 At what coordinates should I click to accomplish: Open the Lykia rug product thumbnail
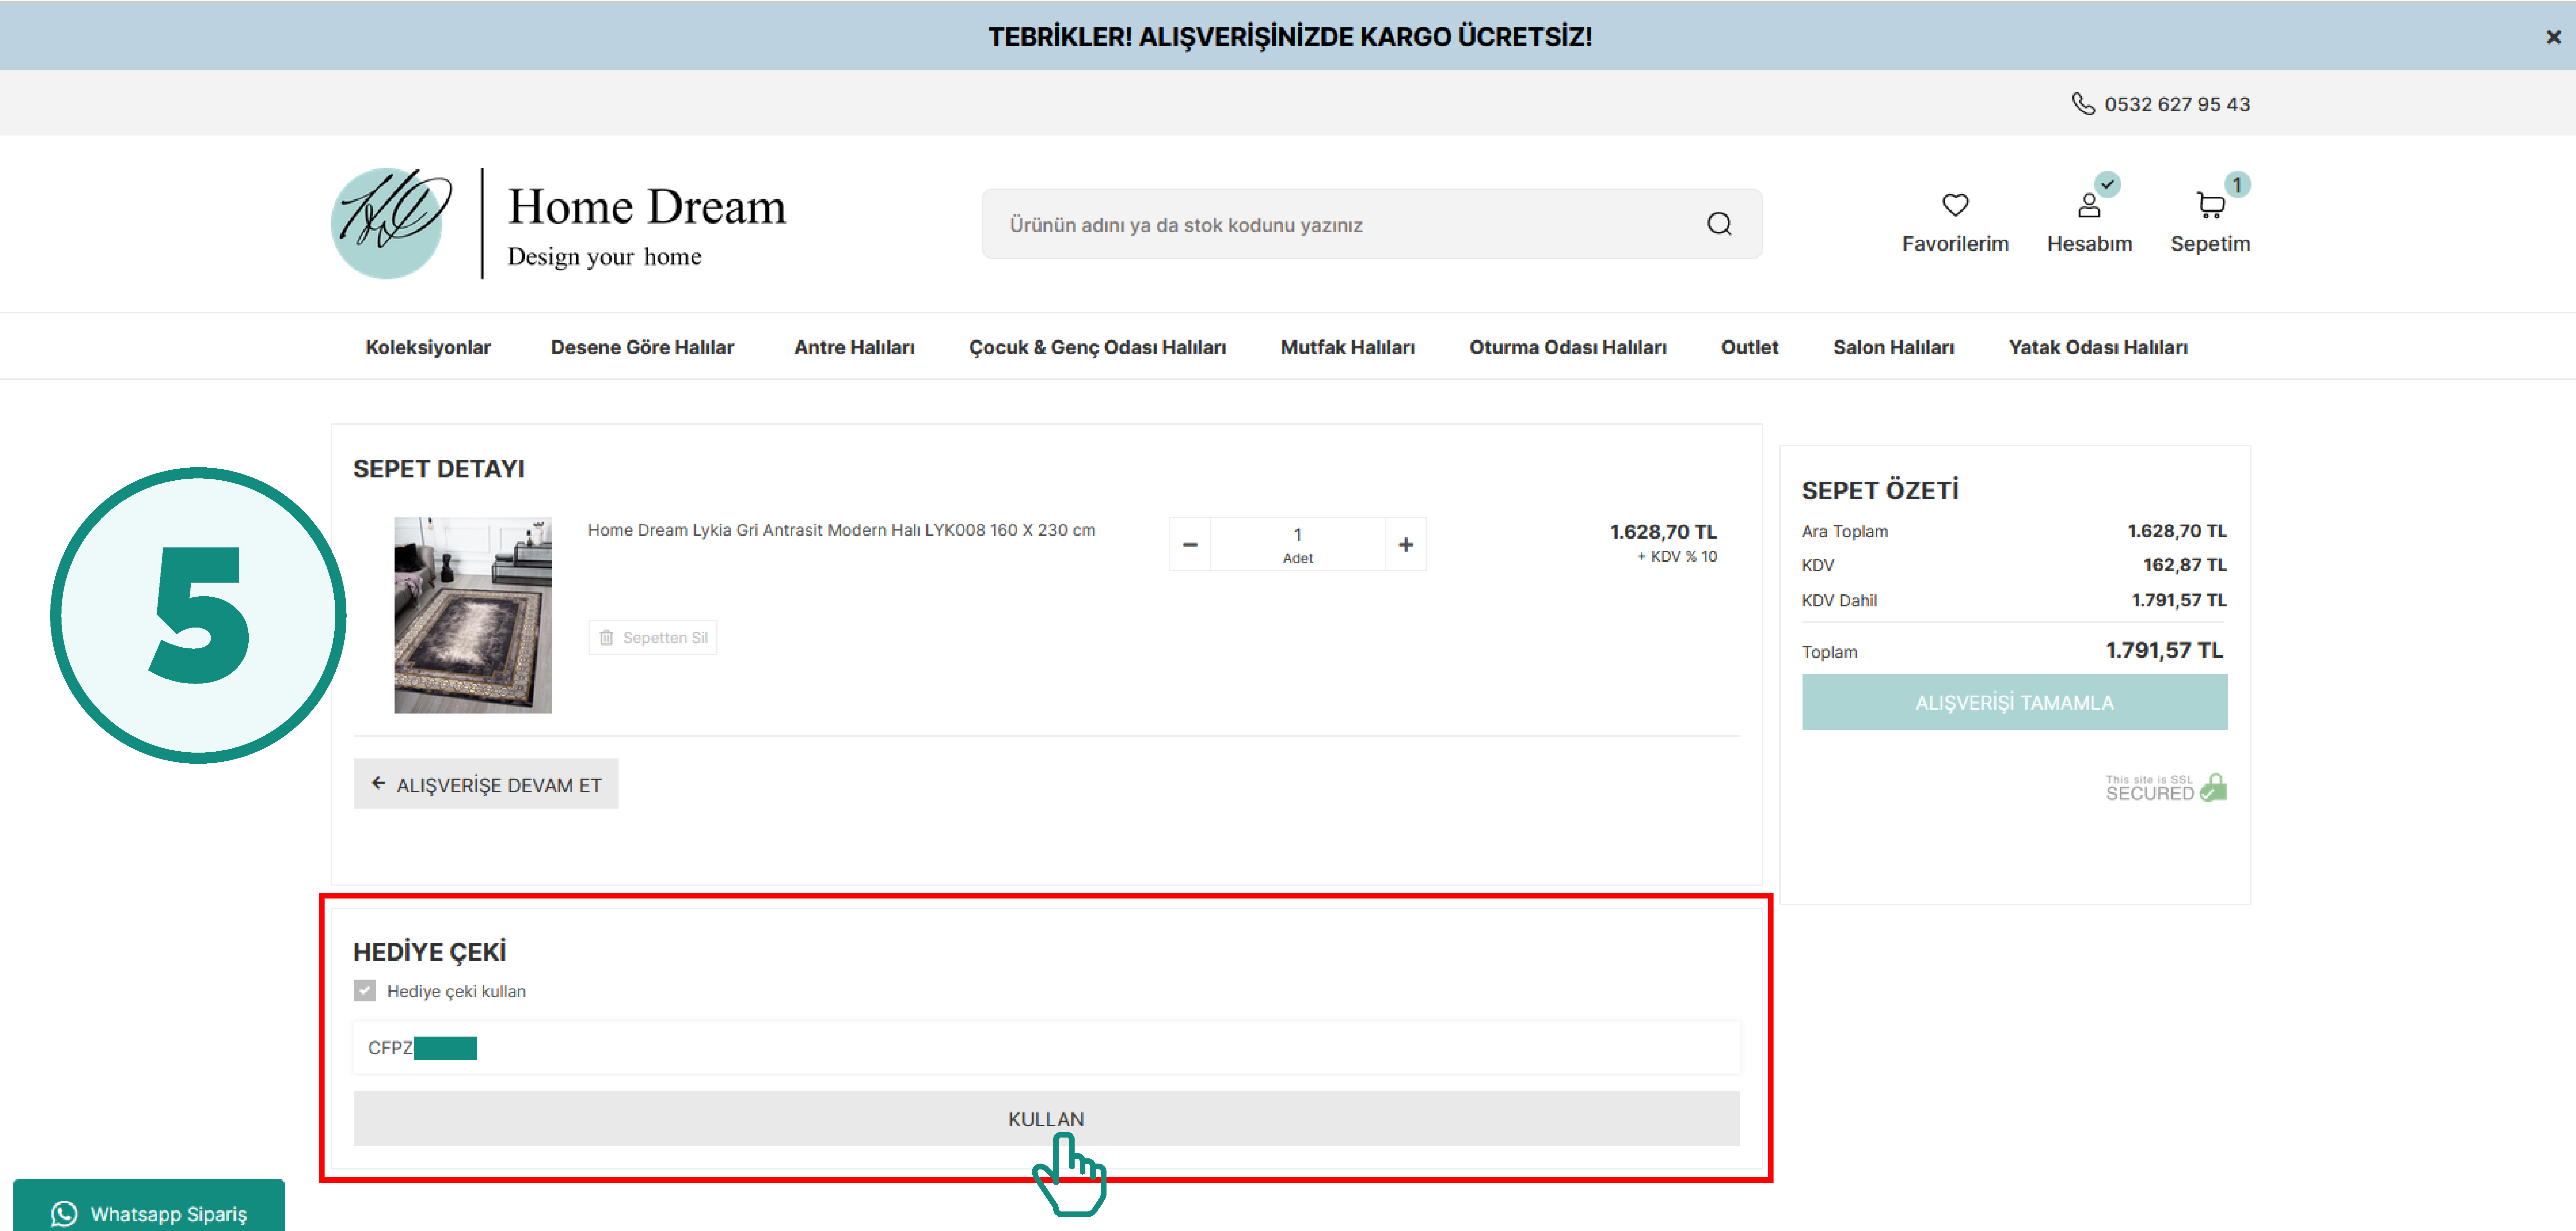pyautogui.click(x=473, y=615)
